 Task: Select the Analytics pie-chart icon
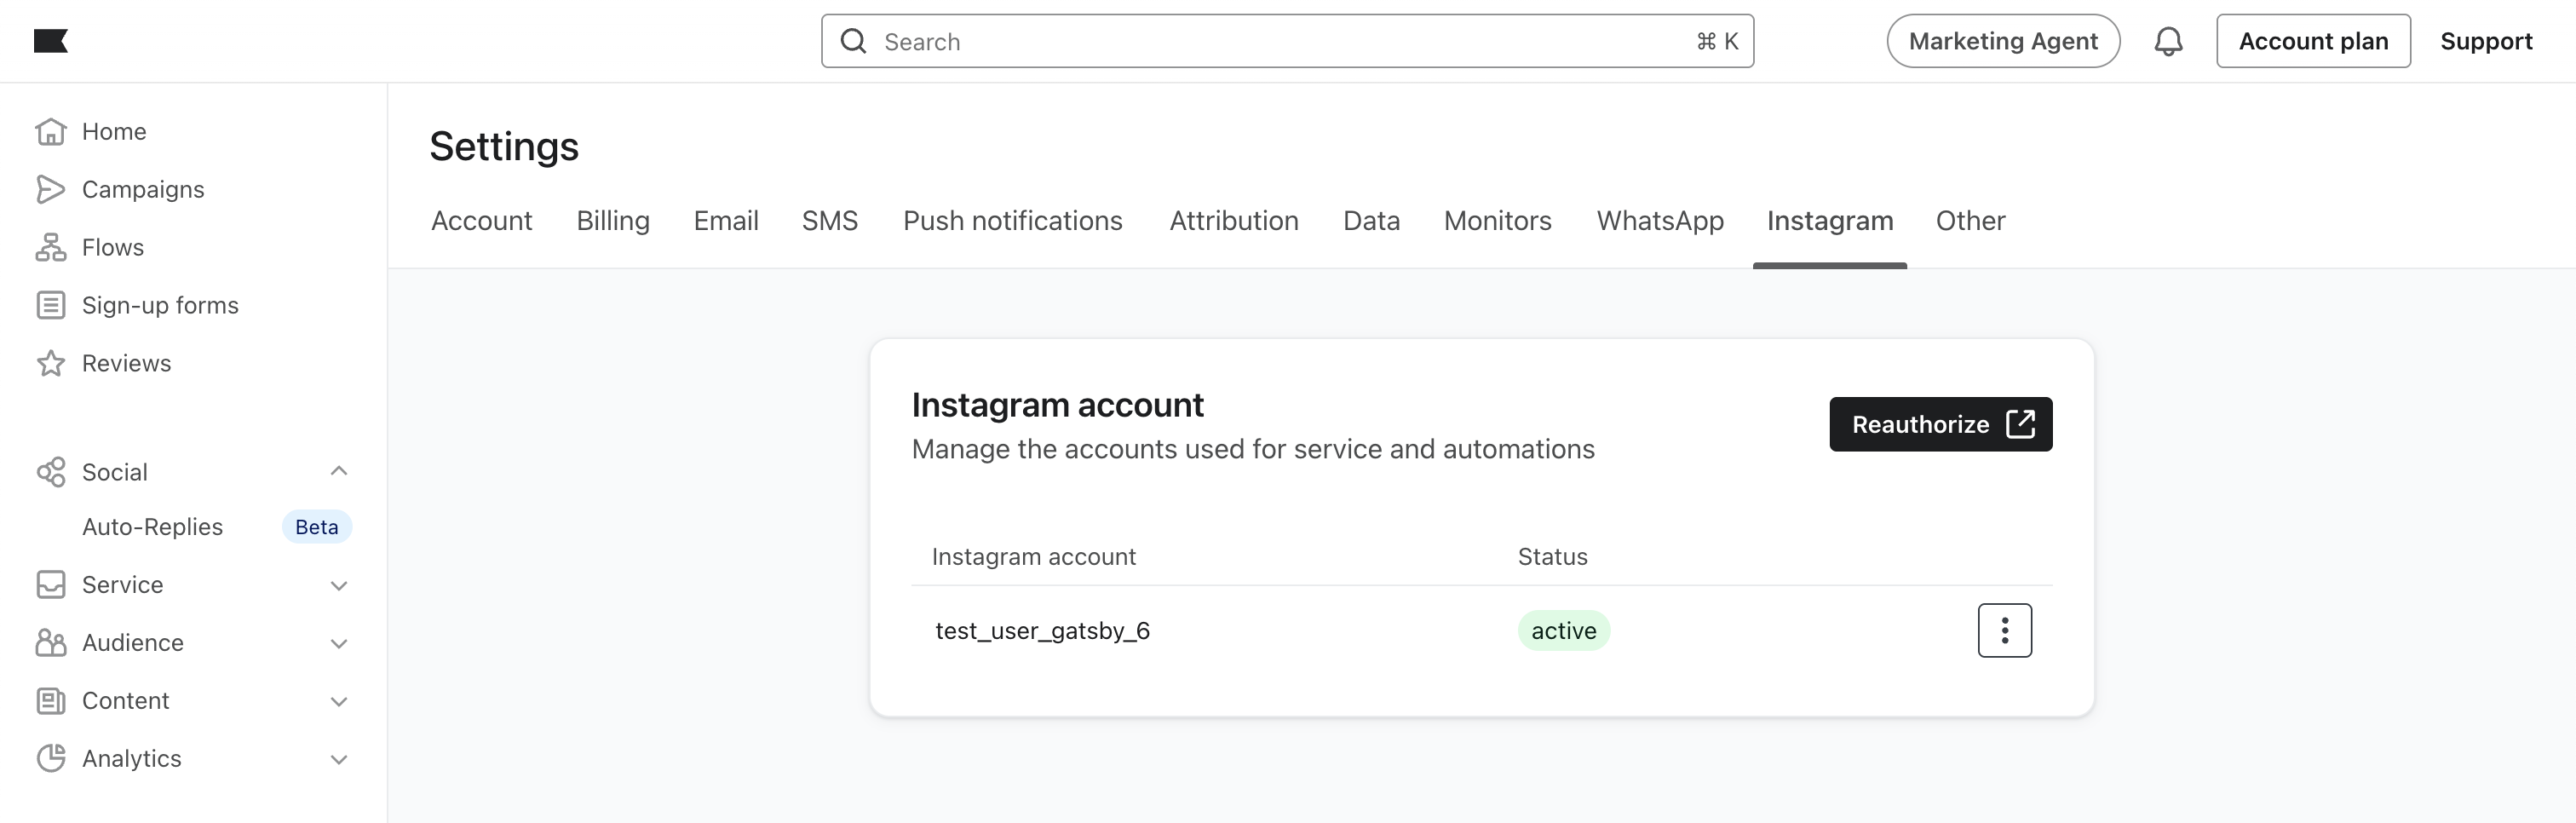[x=52, y=758]
